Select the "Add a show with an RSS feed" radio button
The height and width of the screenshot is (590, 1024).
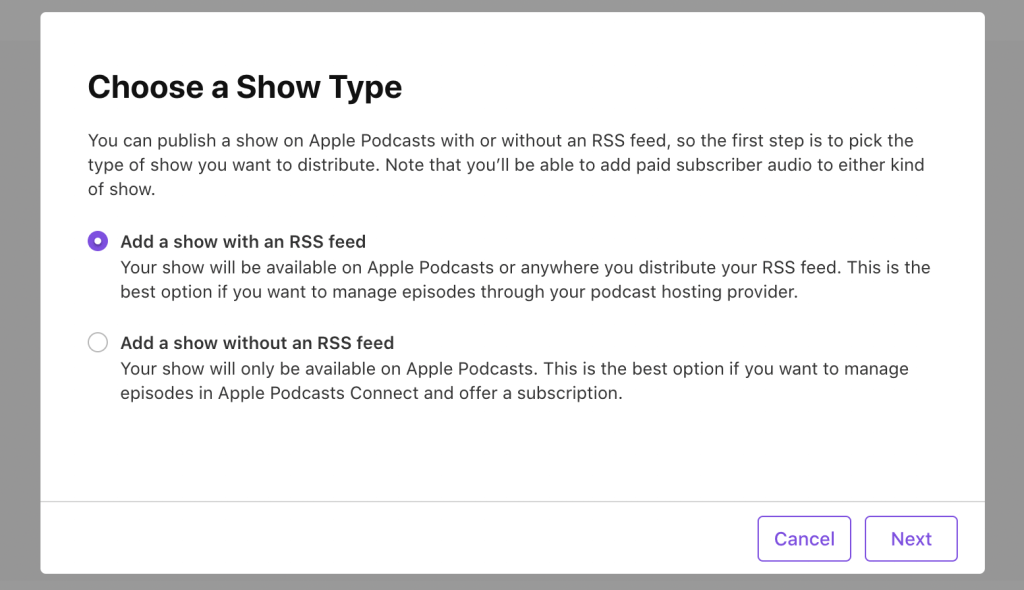[x=97, y=241]
